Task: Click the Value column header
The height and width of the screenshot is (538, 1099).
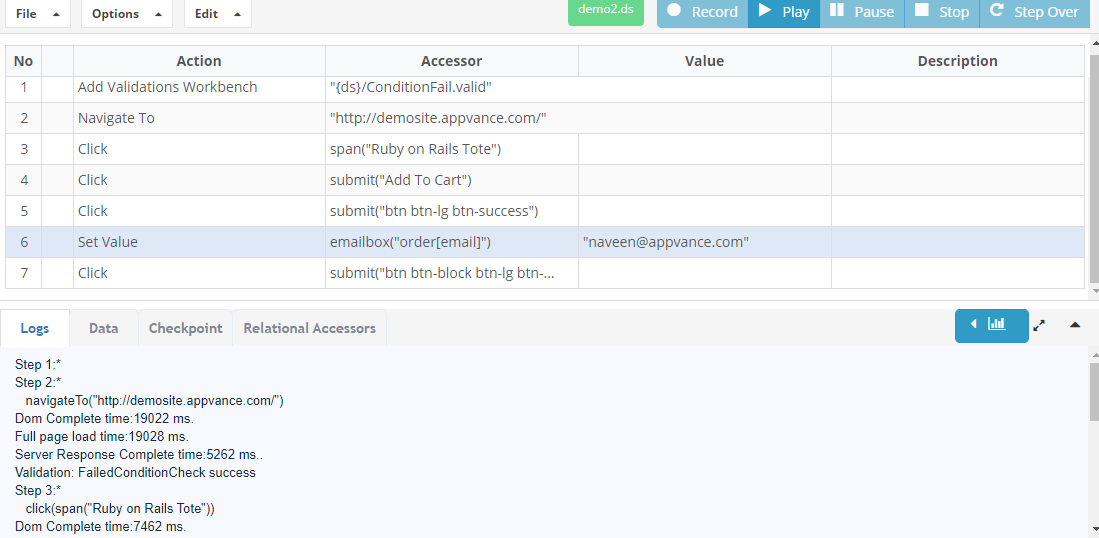Action: (x=705, y=61)
